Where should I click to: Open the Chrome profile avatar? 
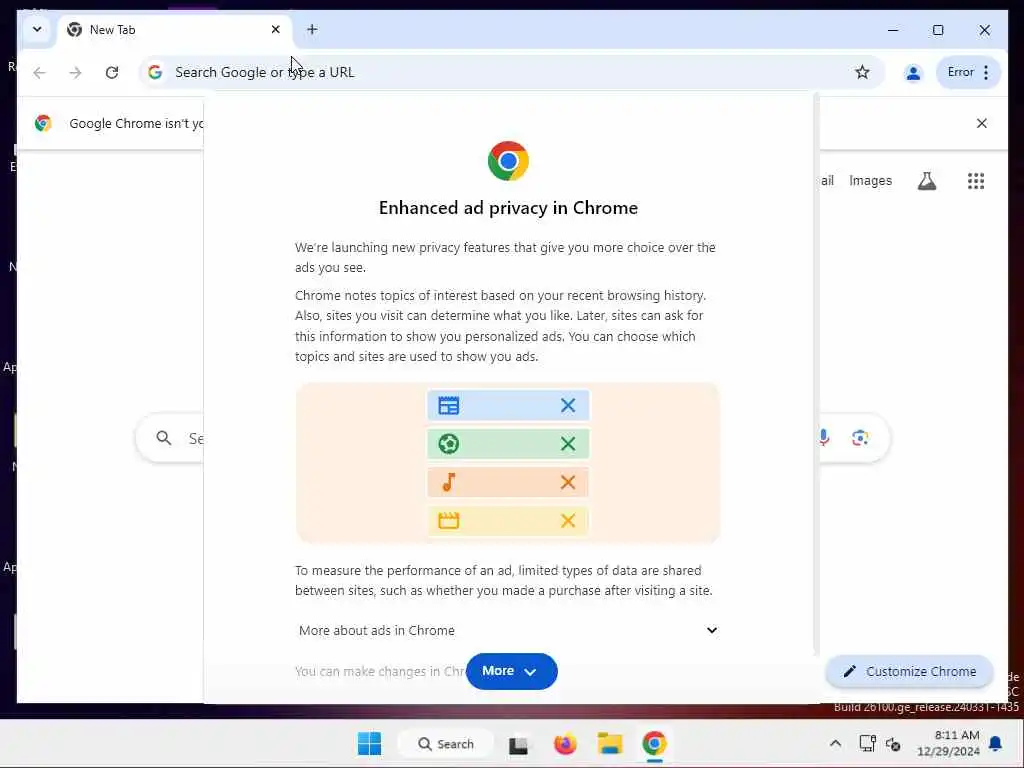913,72
